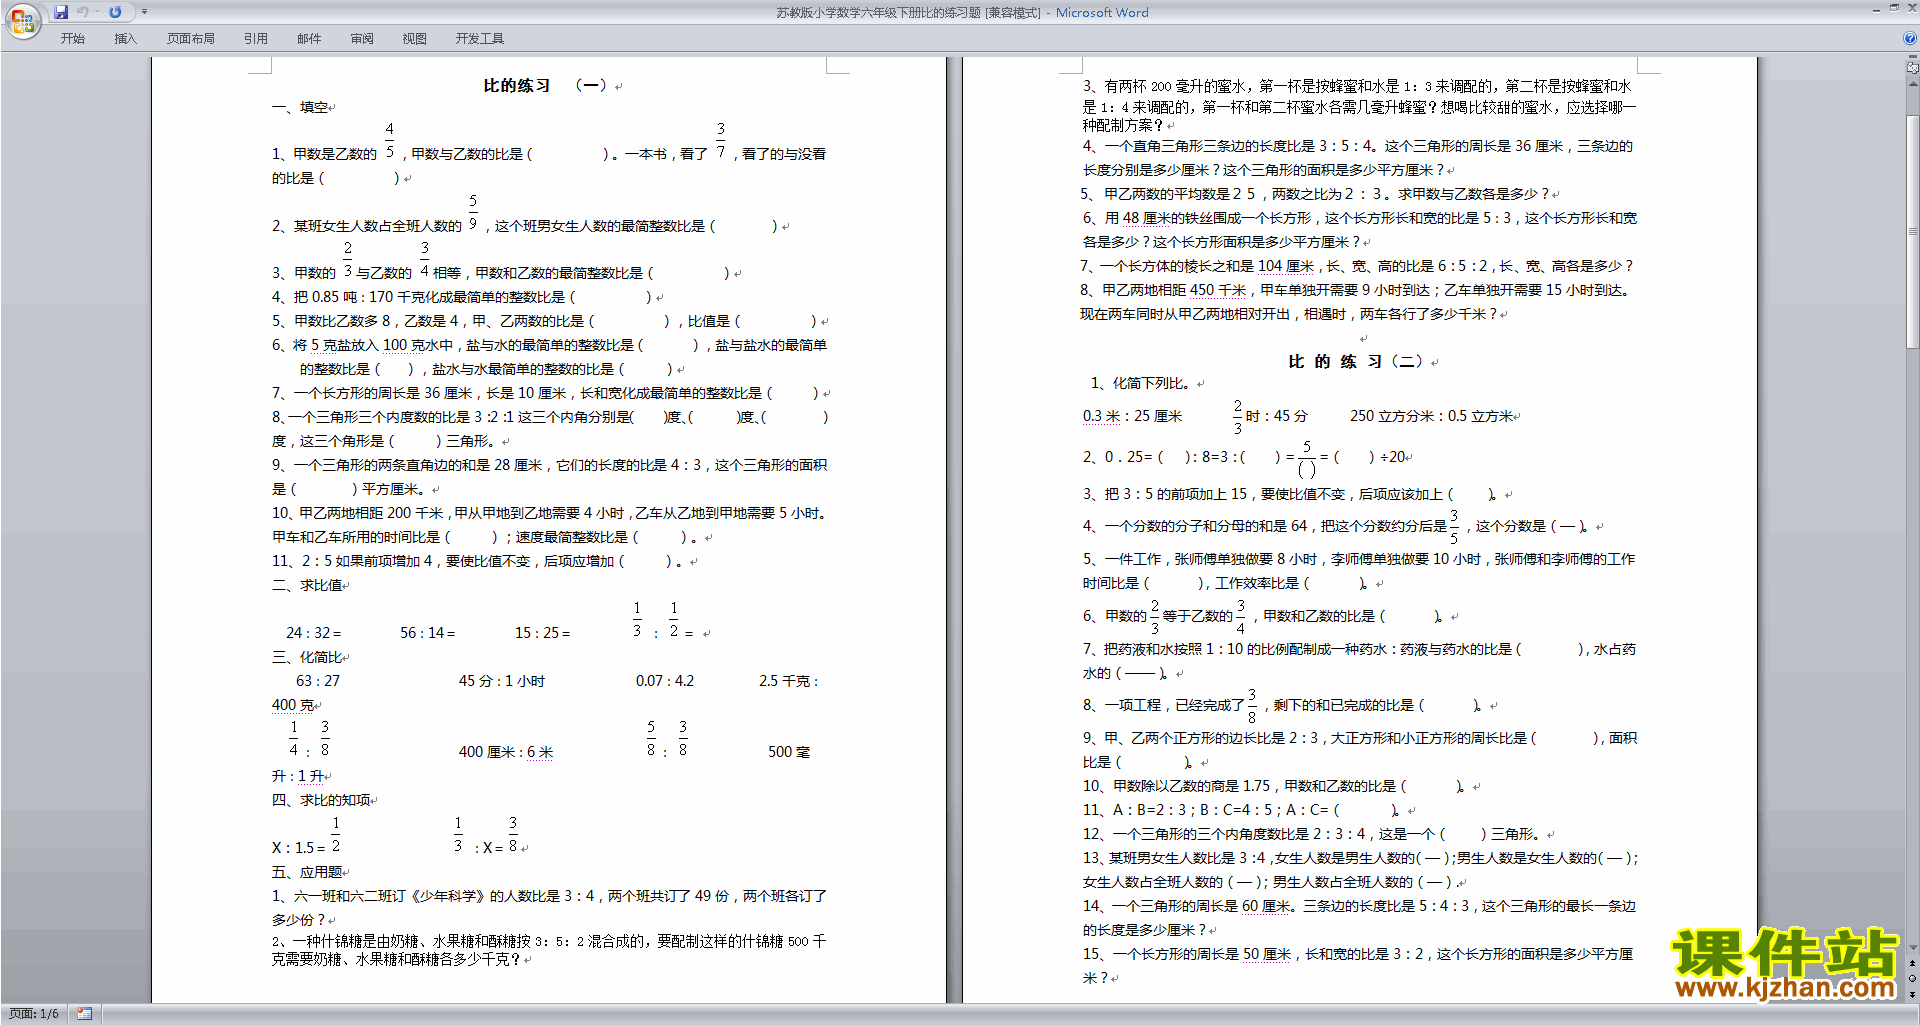The height and width of the screenshot is (1025, 1920).
Task: Click the expression 15 : 25＝
Action: (542, 633)
